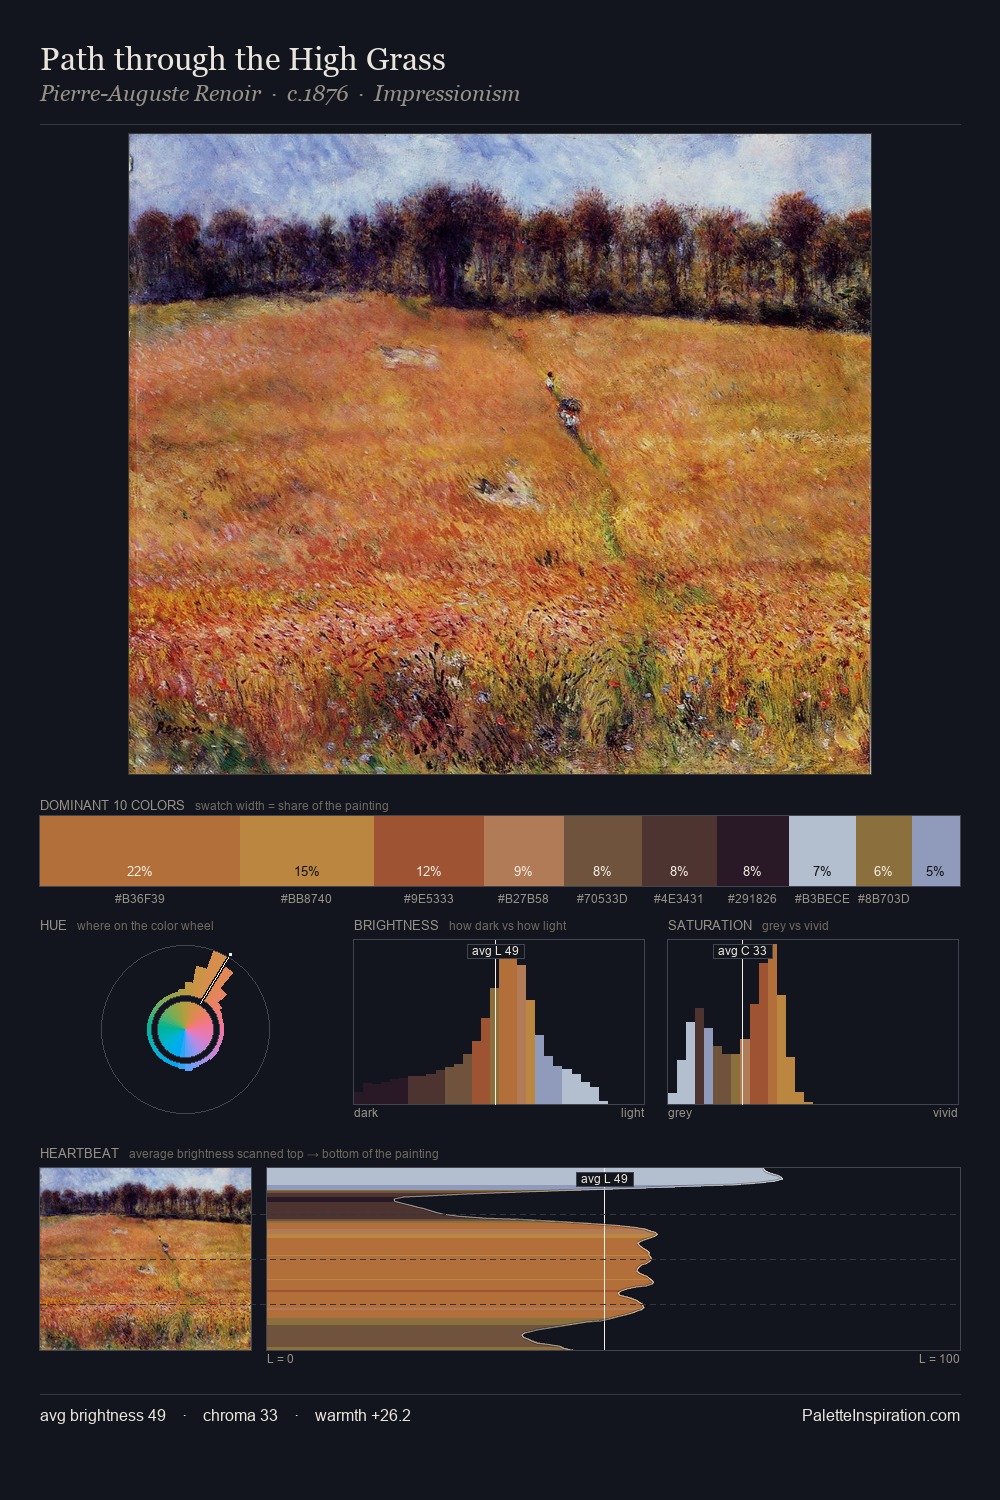Click the footer stat "avg brightness 49"
Screen dimensions: 1000x1500
(103, 1415)
